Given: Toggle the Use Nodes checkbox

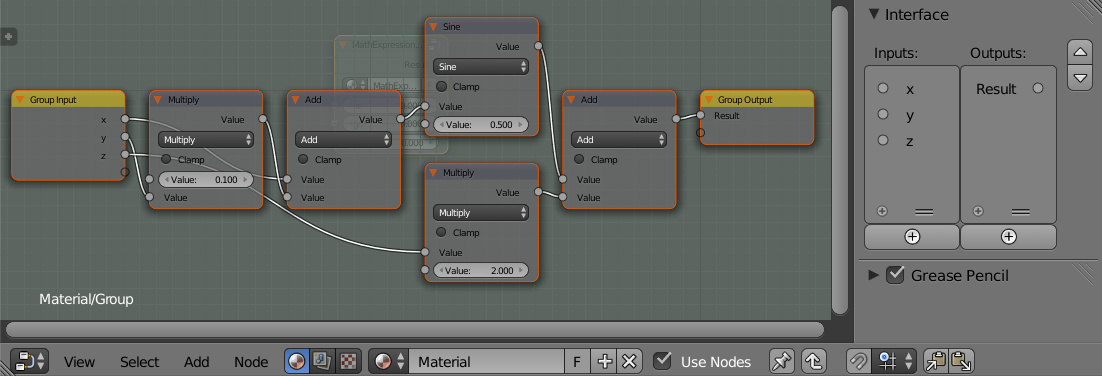Looking at the screenshot, I should coord(662,361).
